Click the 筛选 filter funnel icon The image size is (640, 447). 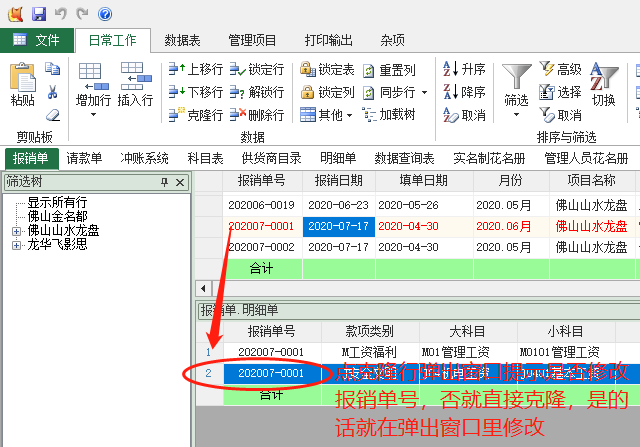tap(516, 80)
